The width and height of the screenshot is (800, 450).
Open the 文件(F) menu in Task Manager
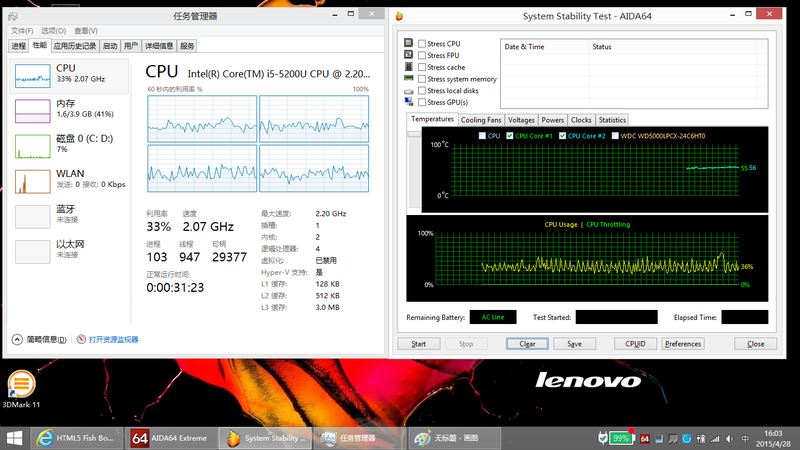point(22,31)
